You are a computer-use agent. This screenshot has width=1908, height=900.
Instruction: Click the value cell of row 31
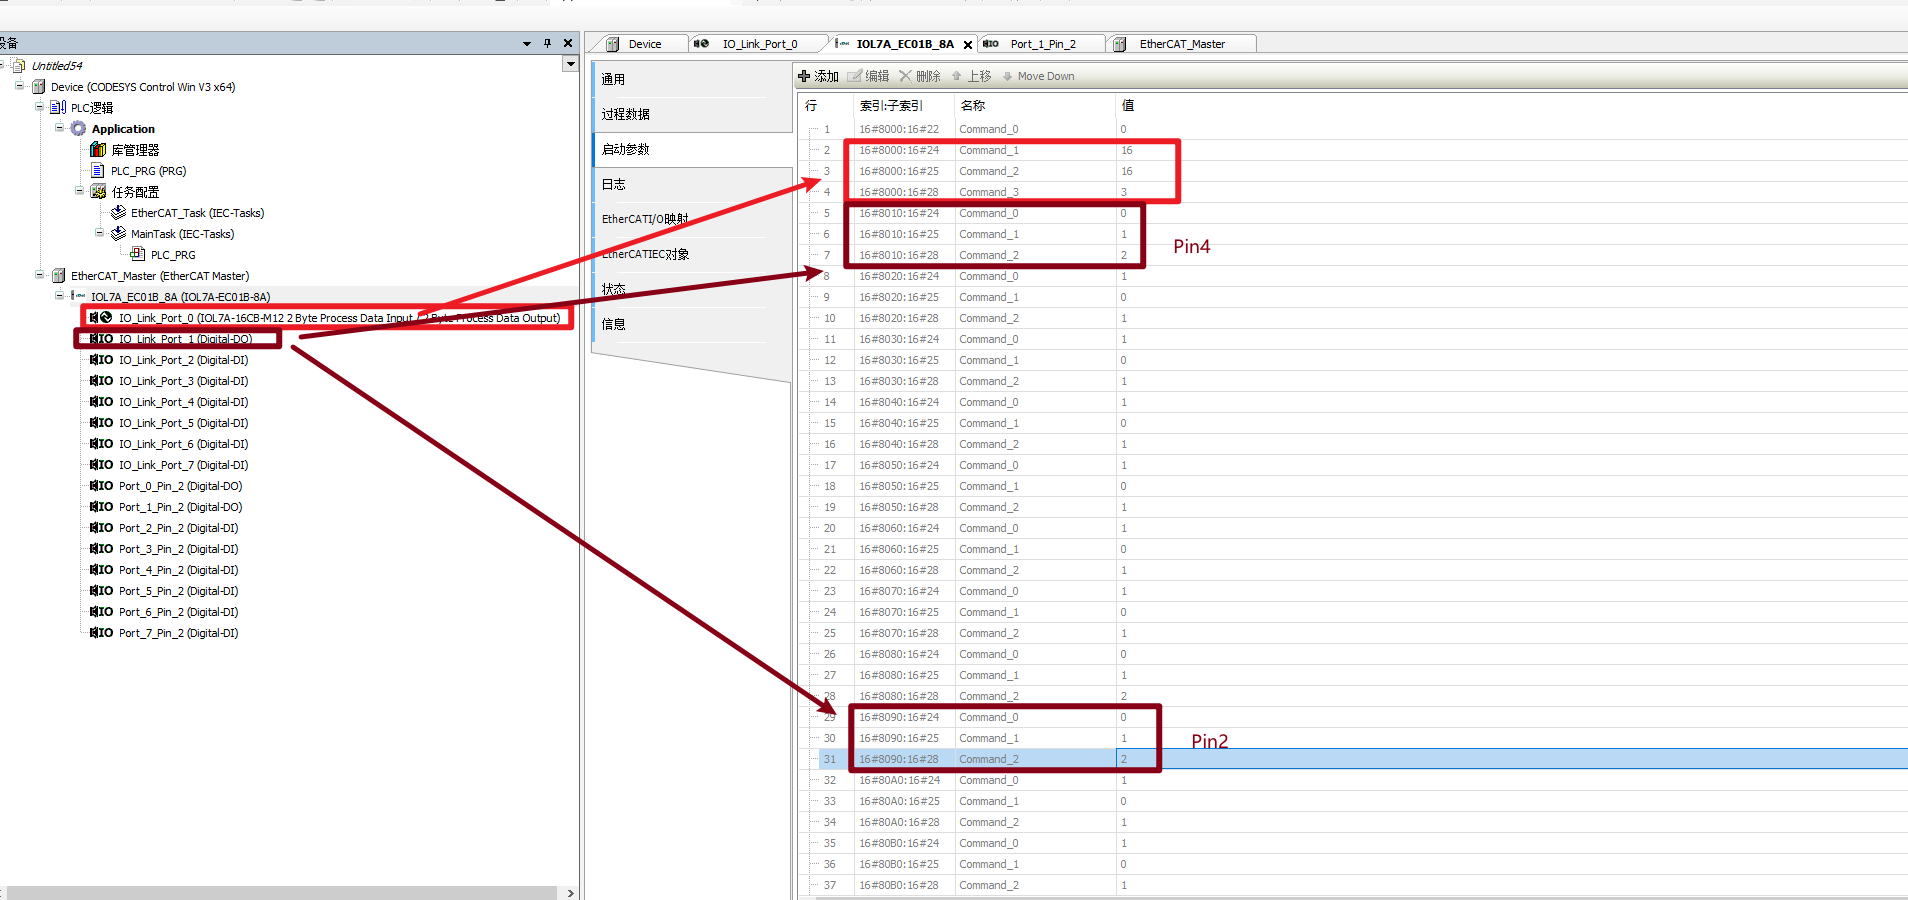[1510, 759]
